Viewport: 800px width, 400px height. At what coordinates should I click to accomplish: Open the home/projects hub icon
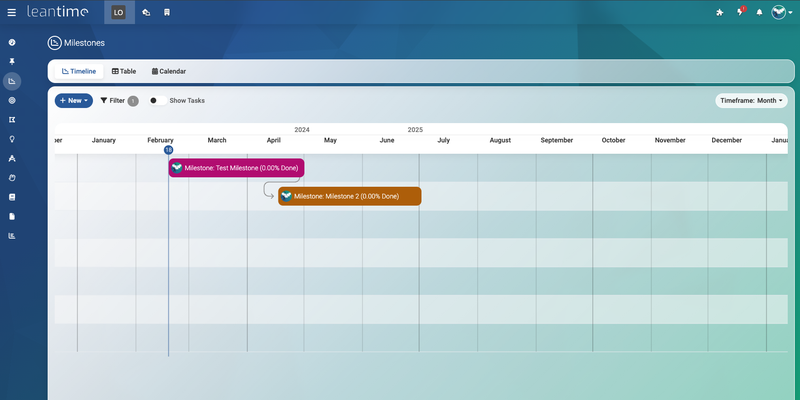[146, 12]
